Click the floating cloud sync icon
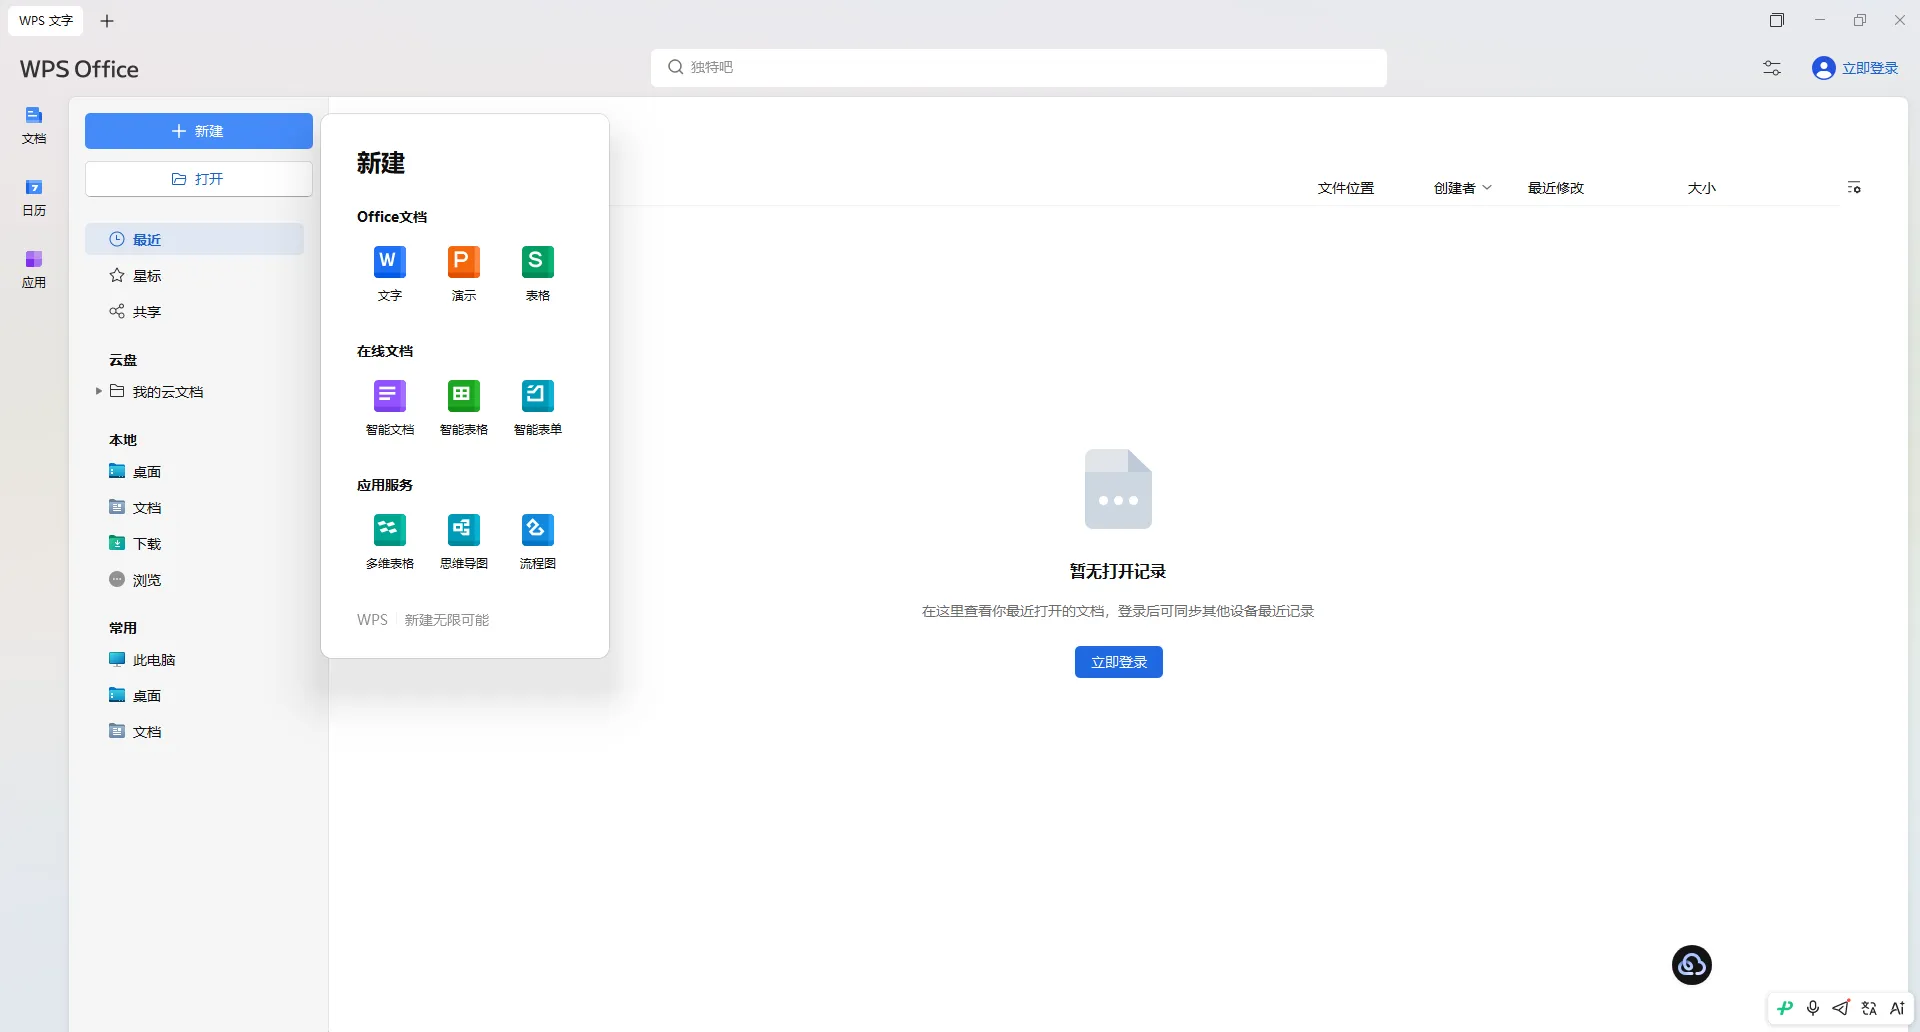The image size is (1920, 1032). click(x=1691, y=965)
